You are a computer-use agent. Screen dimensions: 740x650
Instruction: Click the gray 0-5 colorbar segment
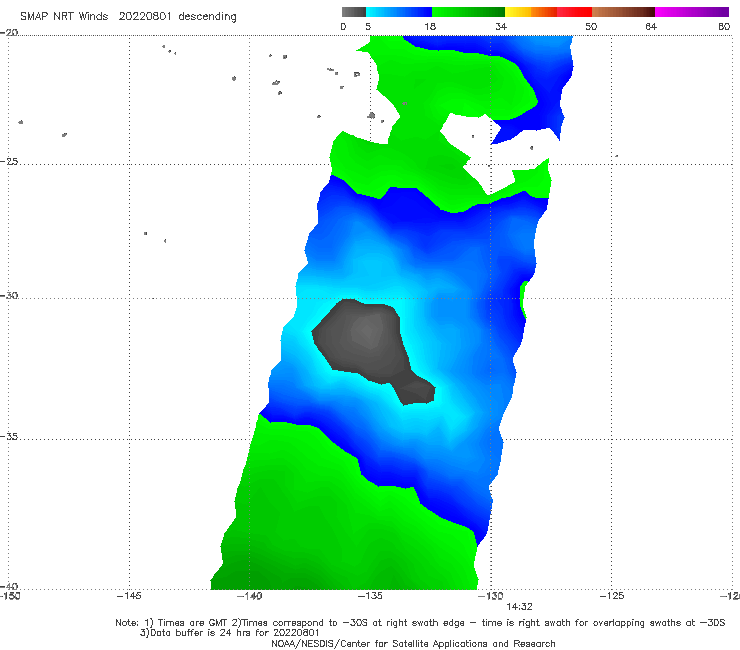click(x=353, y=12)
